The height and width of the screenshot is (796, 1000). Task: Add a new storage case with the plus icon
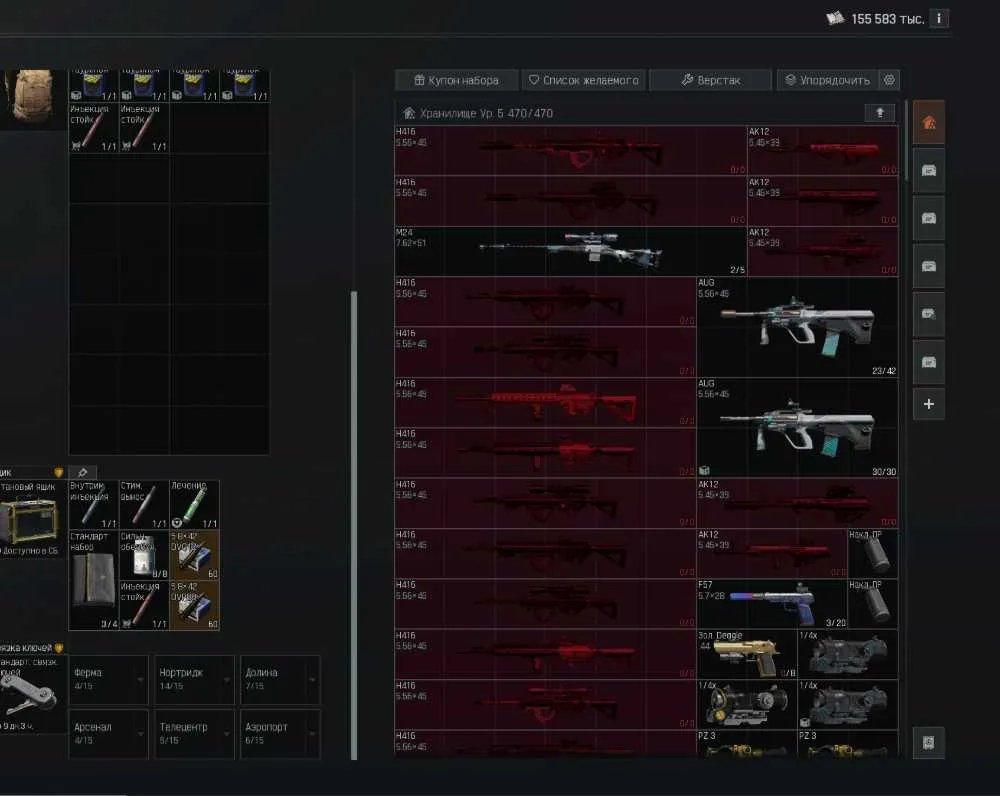click(x=929, y=404)
